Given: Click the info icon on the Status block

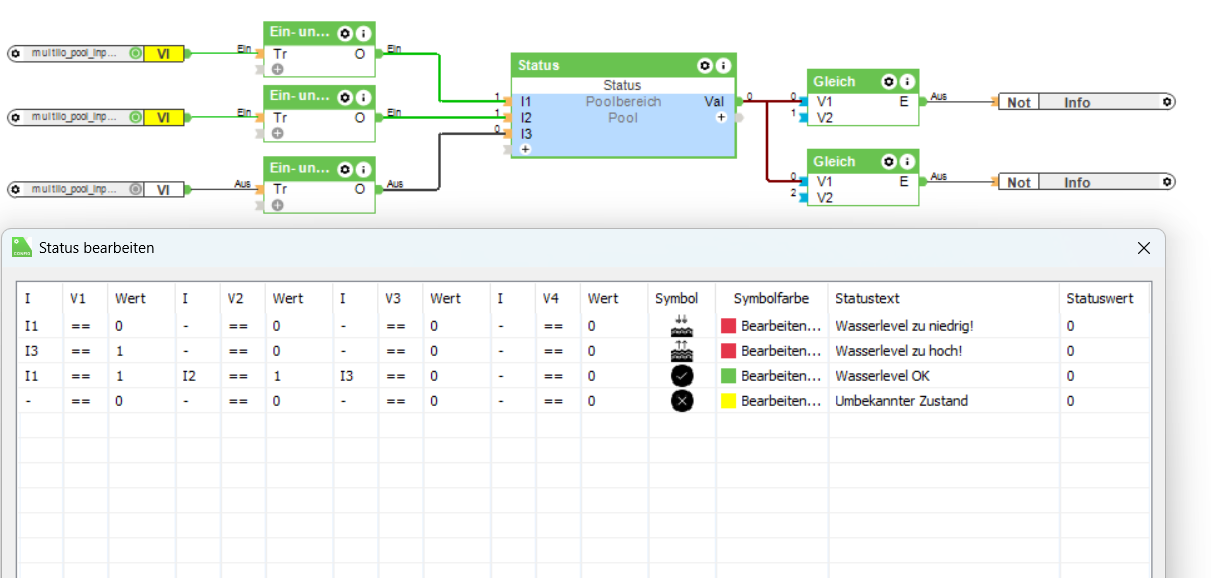Looking at the screenshot, I should click(x=722, y=65).
